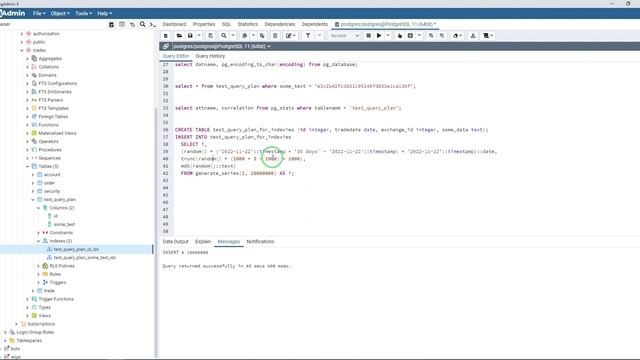The width and height of the screenshot is (640, 360).
Task: Click Filtered Rows icon in browser toolbar
Action: coord(132,24)
